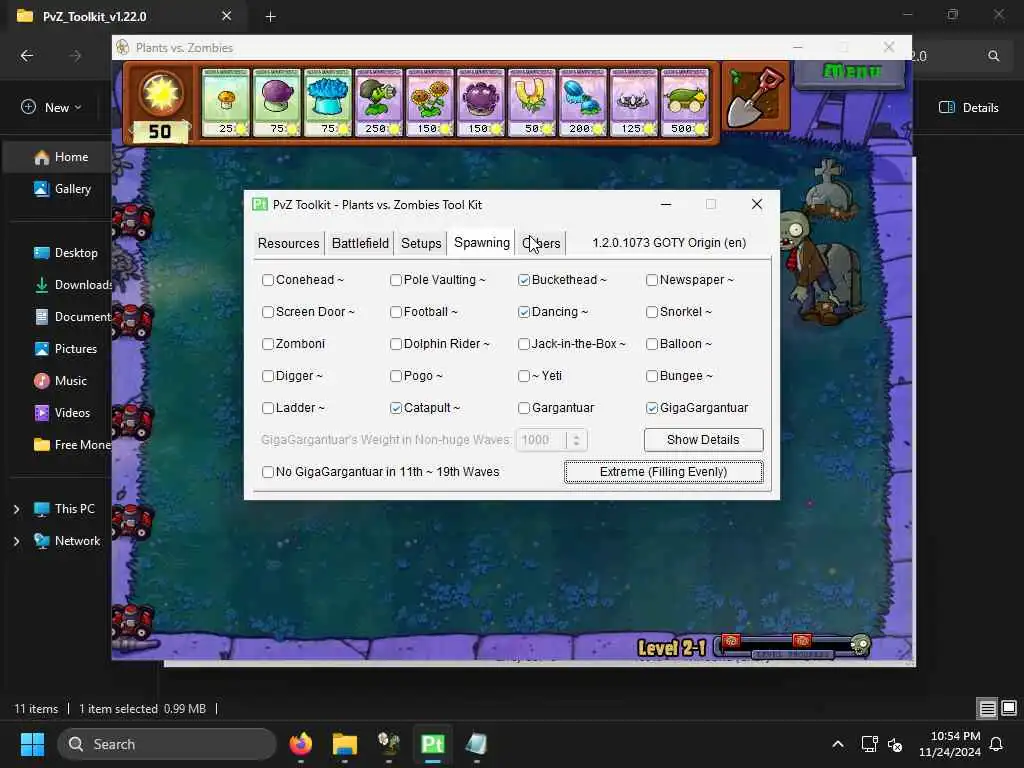Switch to details list view icon

(x=987, y=708)
